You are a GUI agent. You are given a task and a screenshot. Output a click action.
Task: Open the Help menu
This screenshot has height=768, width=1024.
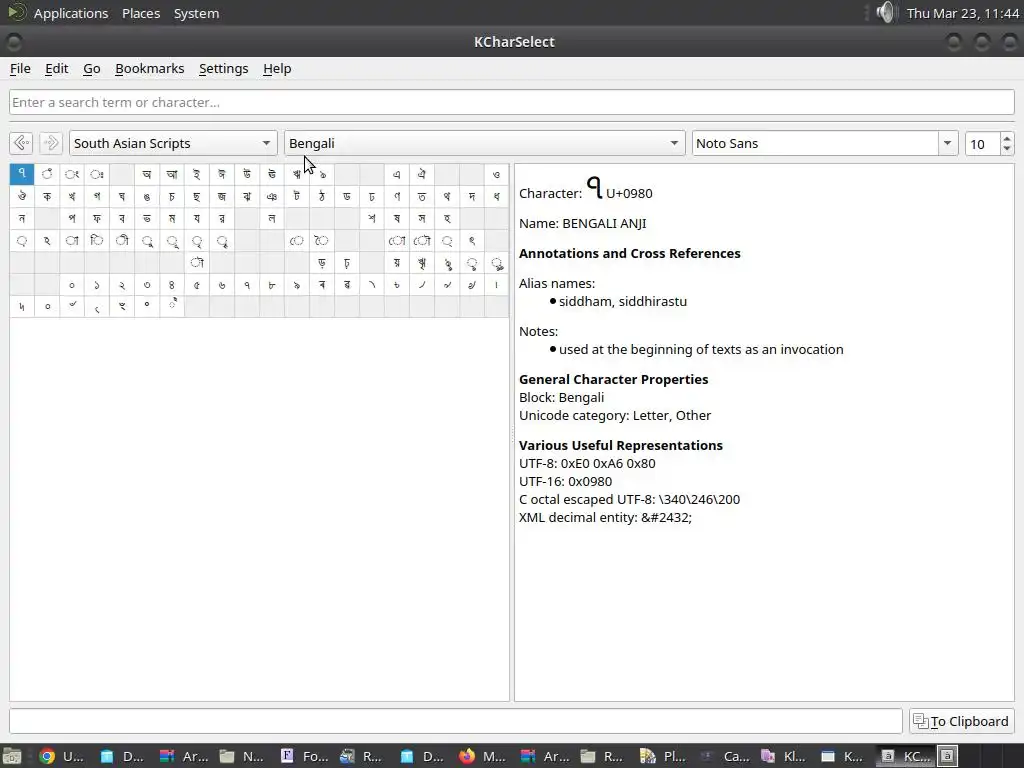277,69
